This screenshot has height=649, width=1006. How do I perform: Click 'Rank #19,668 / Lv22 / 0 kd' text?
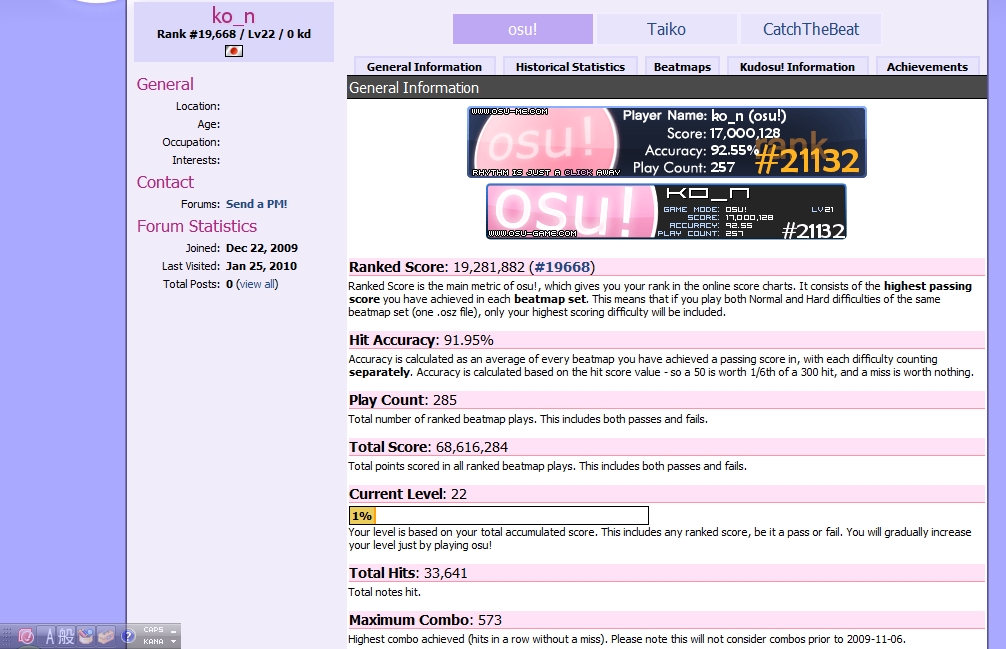pyautogui.click(x=234, y=34)
